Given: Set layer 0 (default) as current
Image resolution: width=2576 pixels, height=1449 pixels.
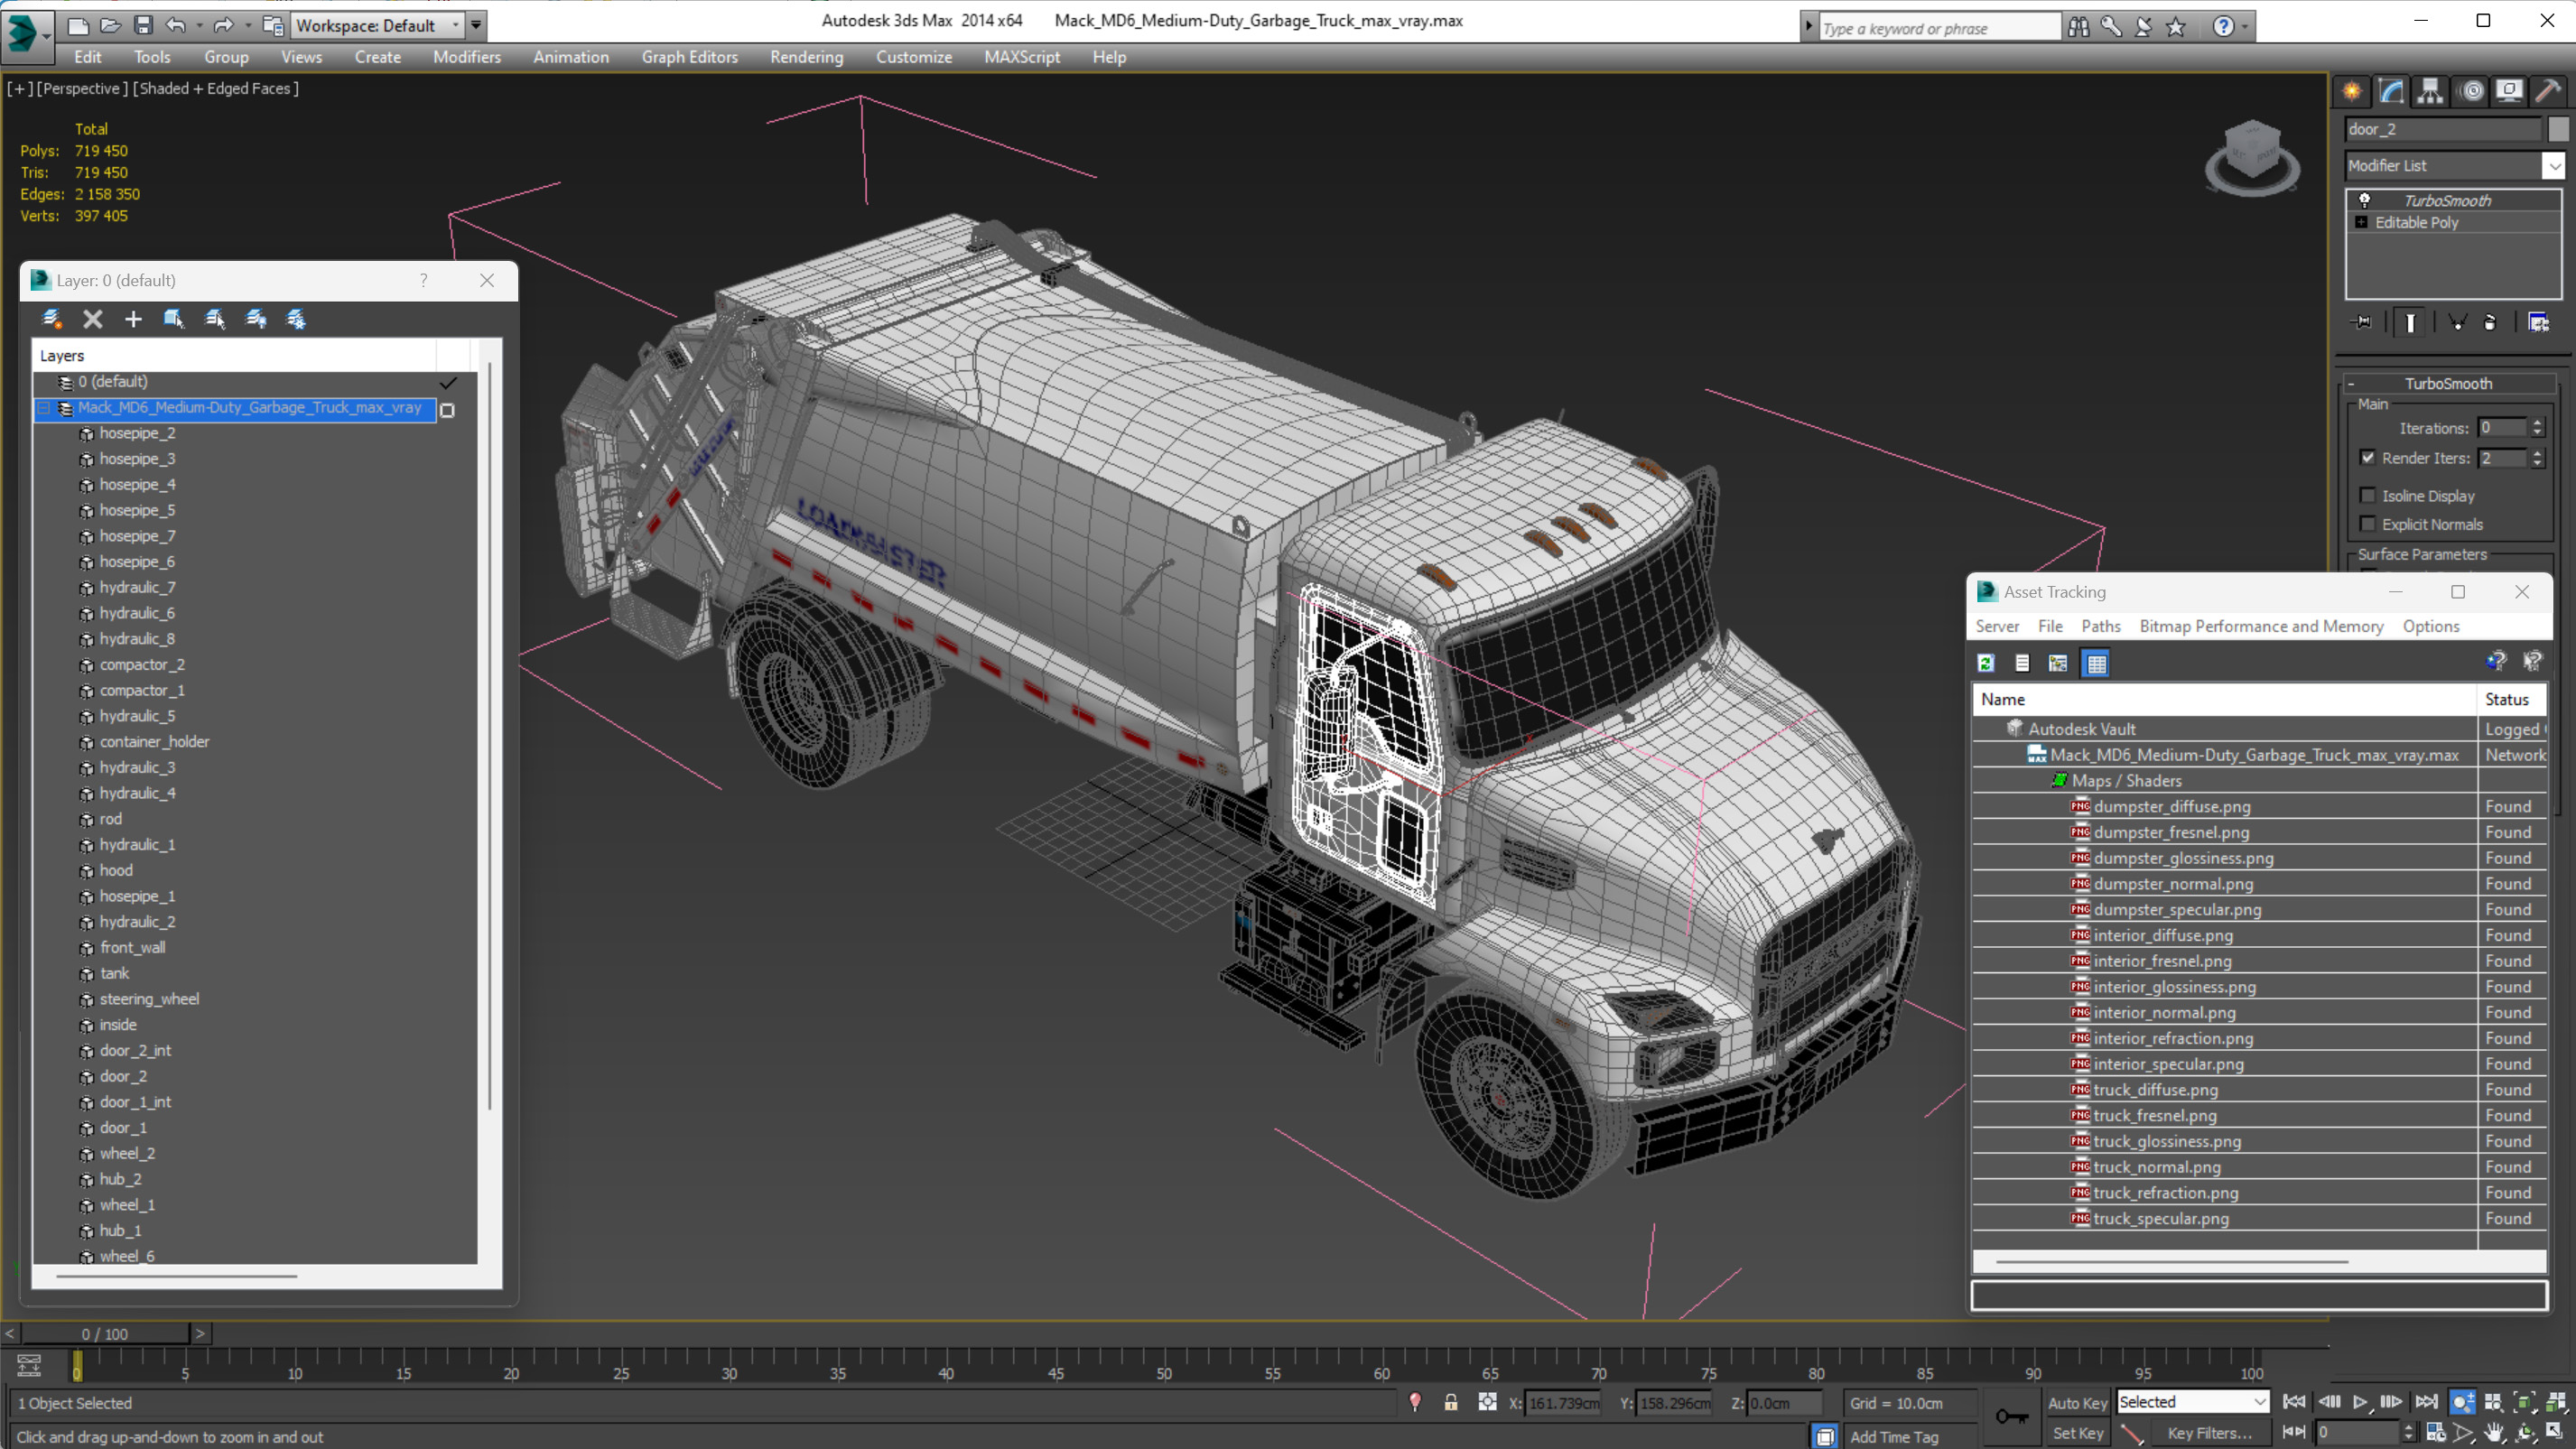Looking at the screenshot, I should (x=448, y=382).
